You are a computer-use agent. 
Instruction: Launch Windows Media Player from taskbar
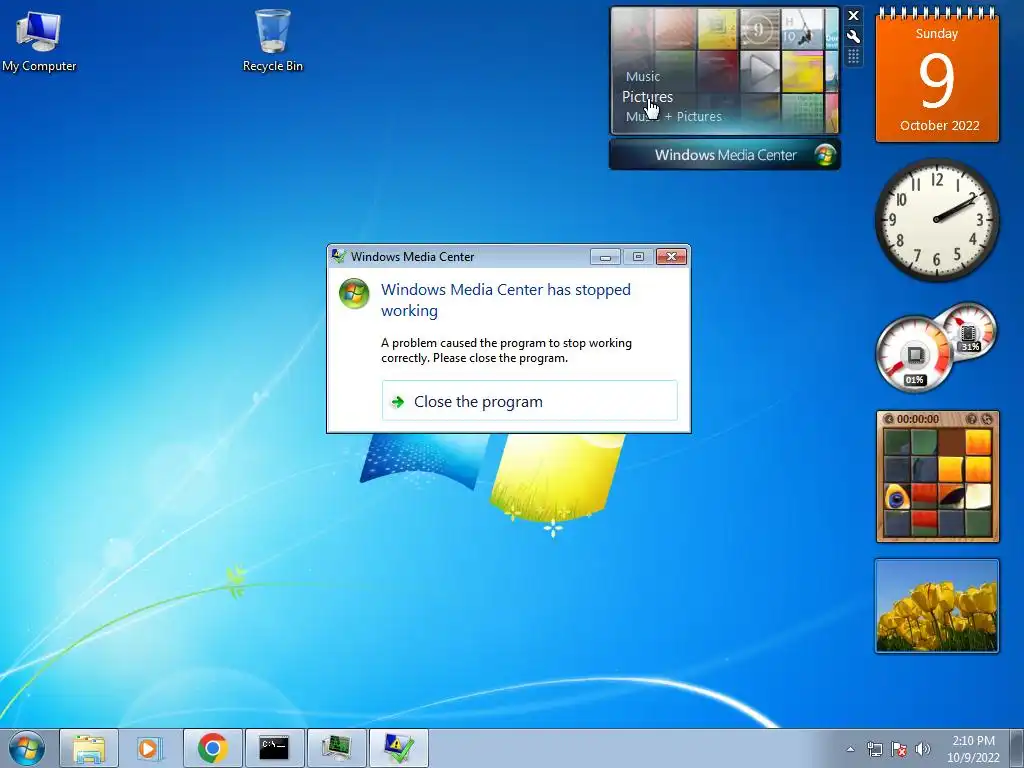pyautogui.click(x=150, y=748)
